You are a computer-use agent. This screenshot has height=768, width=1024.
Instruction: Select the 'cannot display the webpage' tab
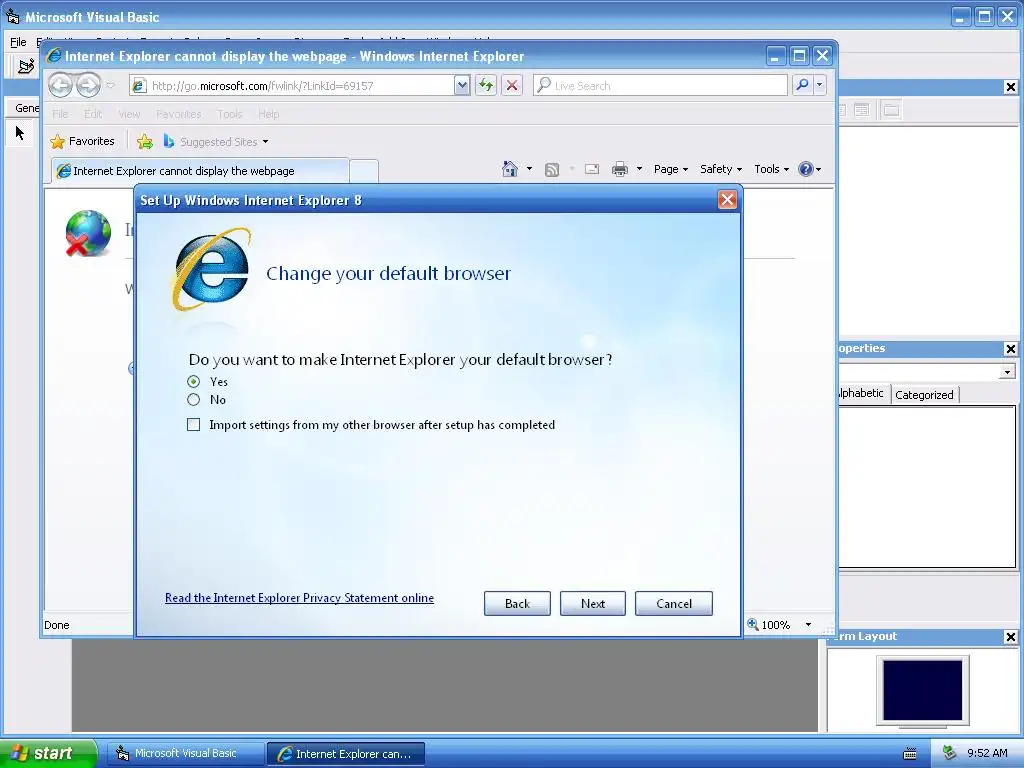(200, 171)
